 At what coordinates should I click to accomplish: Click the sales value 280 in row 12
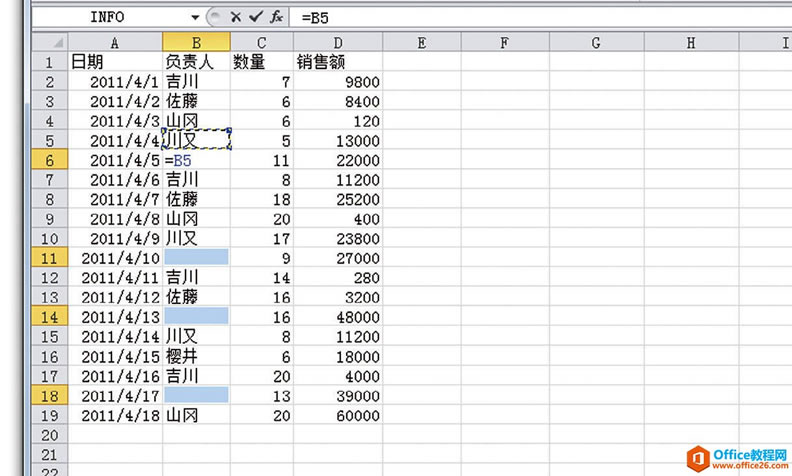point(338,277)
